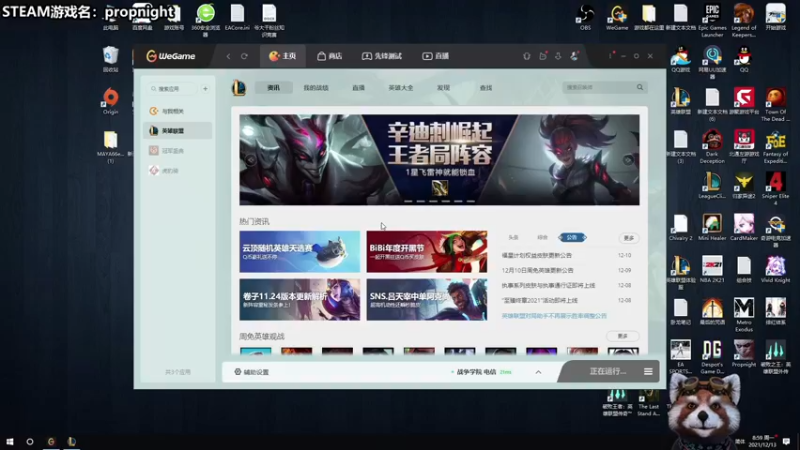Open the 商店 store tab
Screen dimensions: 800x450
(330, 56)
